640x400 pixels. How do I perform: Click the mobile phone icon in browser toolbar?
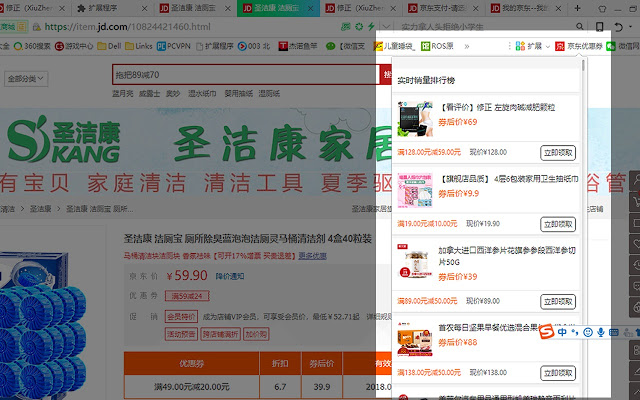pyautogui.click(x=600, y=27)
